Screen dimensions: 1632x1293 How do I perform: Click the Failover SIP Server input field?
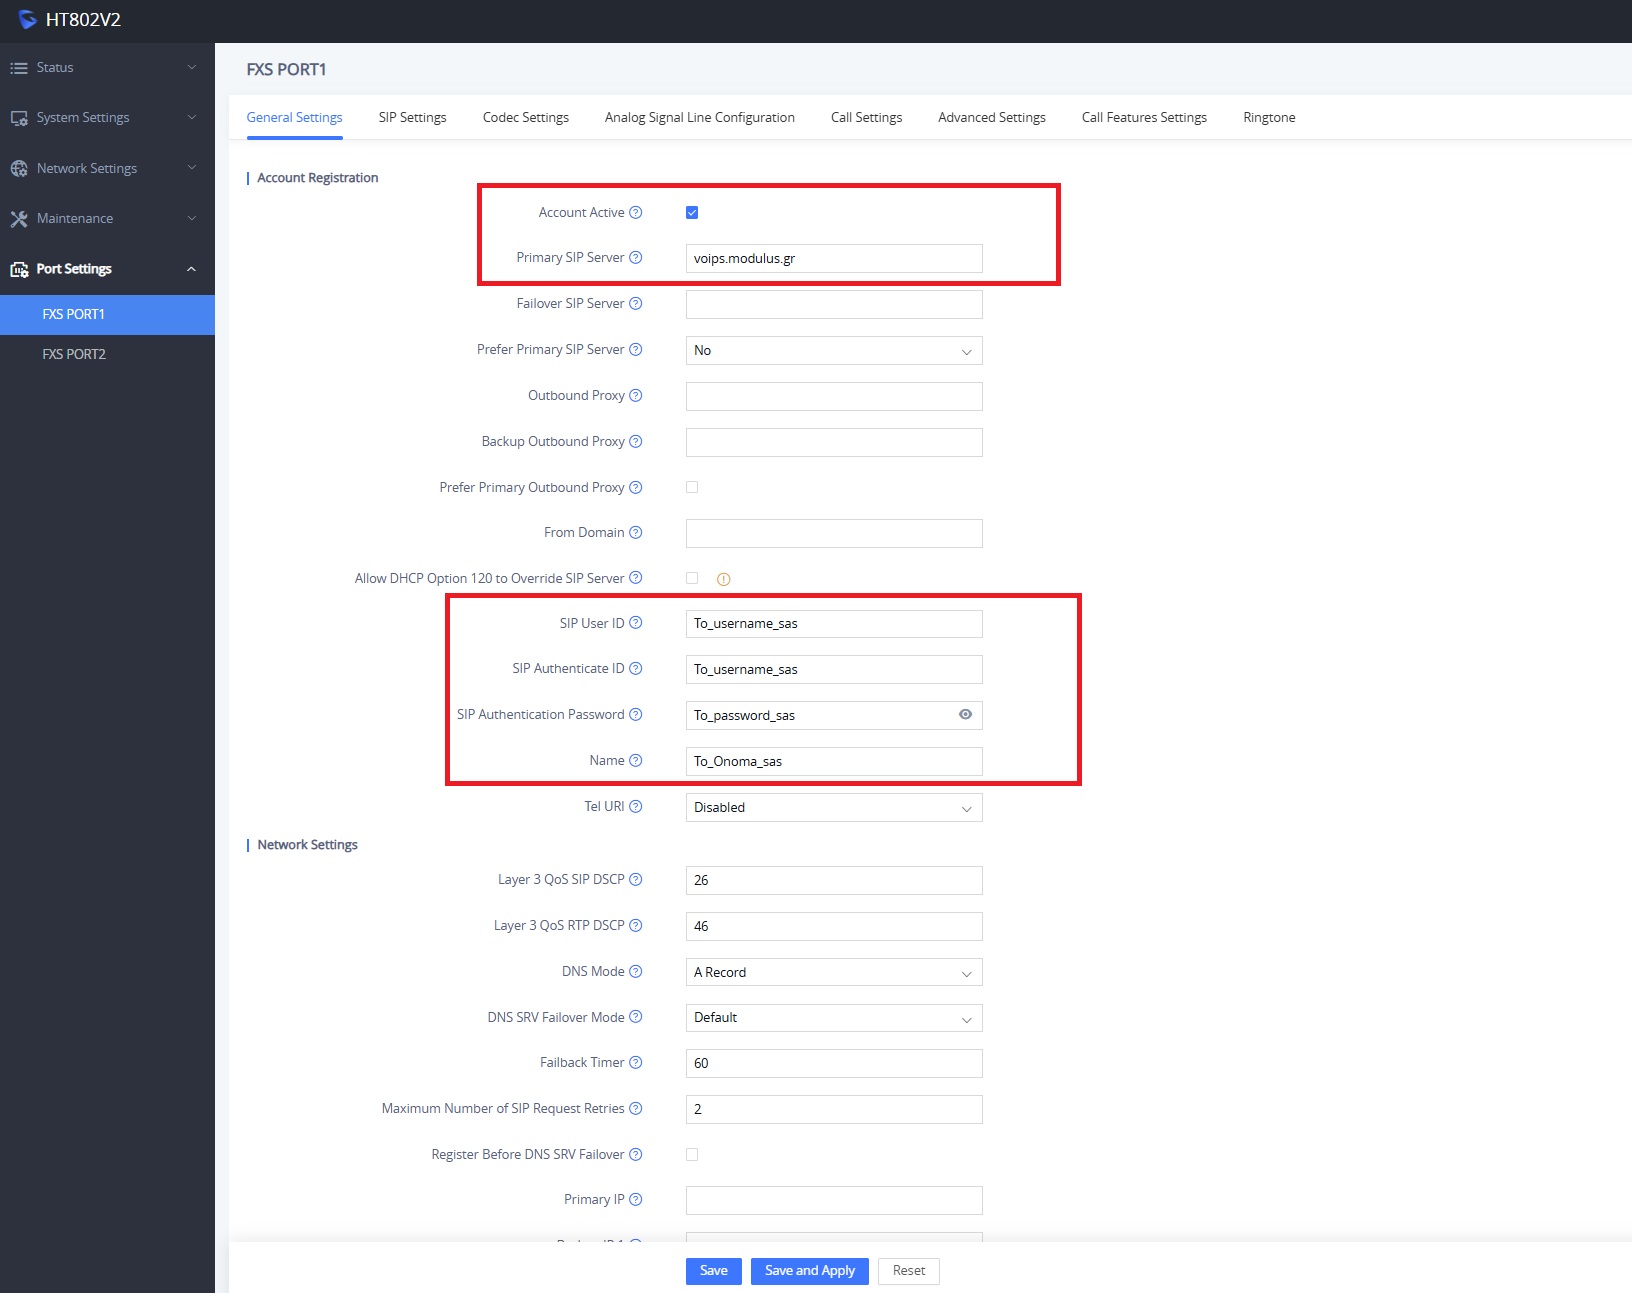coord(833,304)
